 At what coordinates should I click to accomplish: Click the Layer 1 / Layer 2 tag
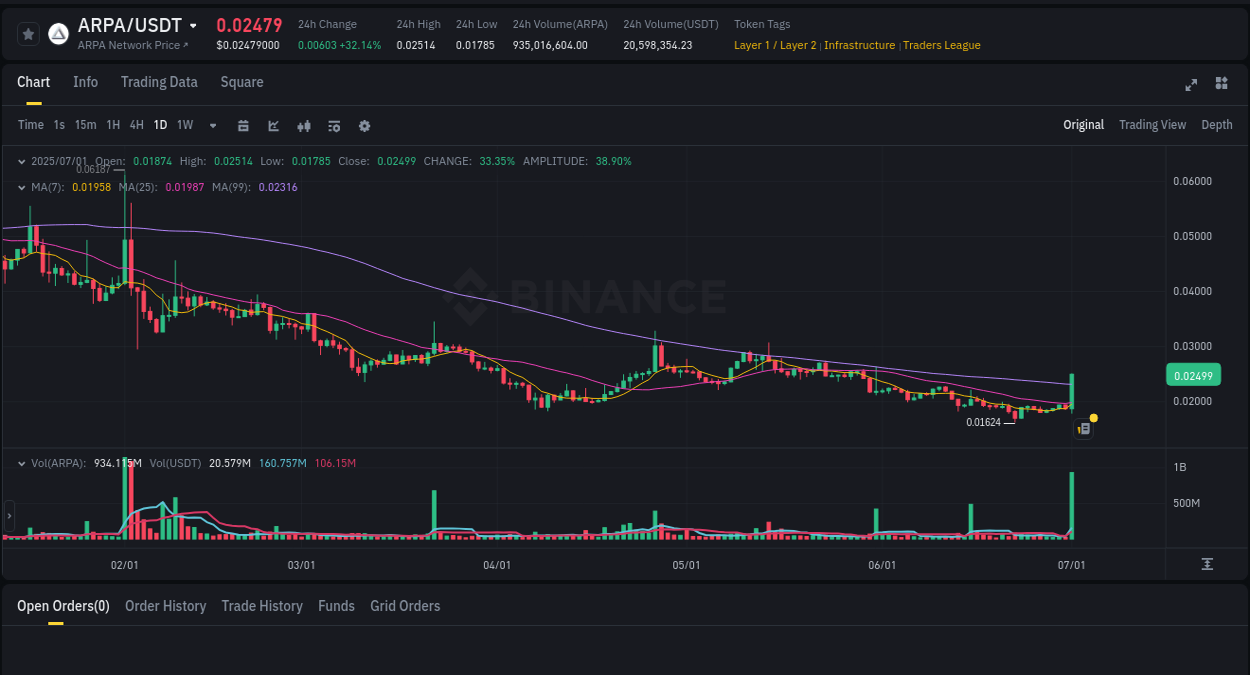click(774, 45)
